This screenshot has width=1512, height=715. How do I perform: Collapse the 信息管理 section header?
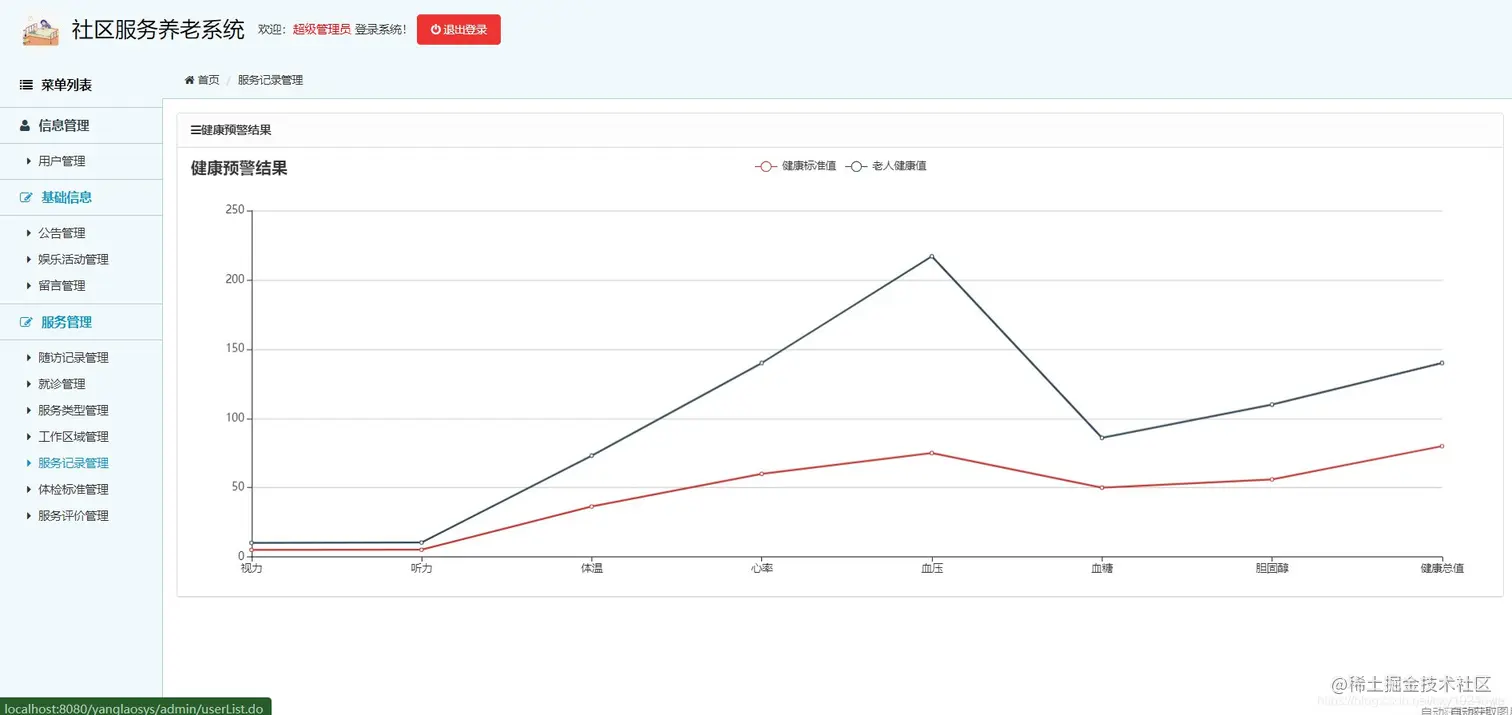tap(81, 126)
